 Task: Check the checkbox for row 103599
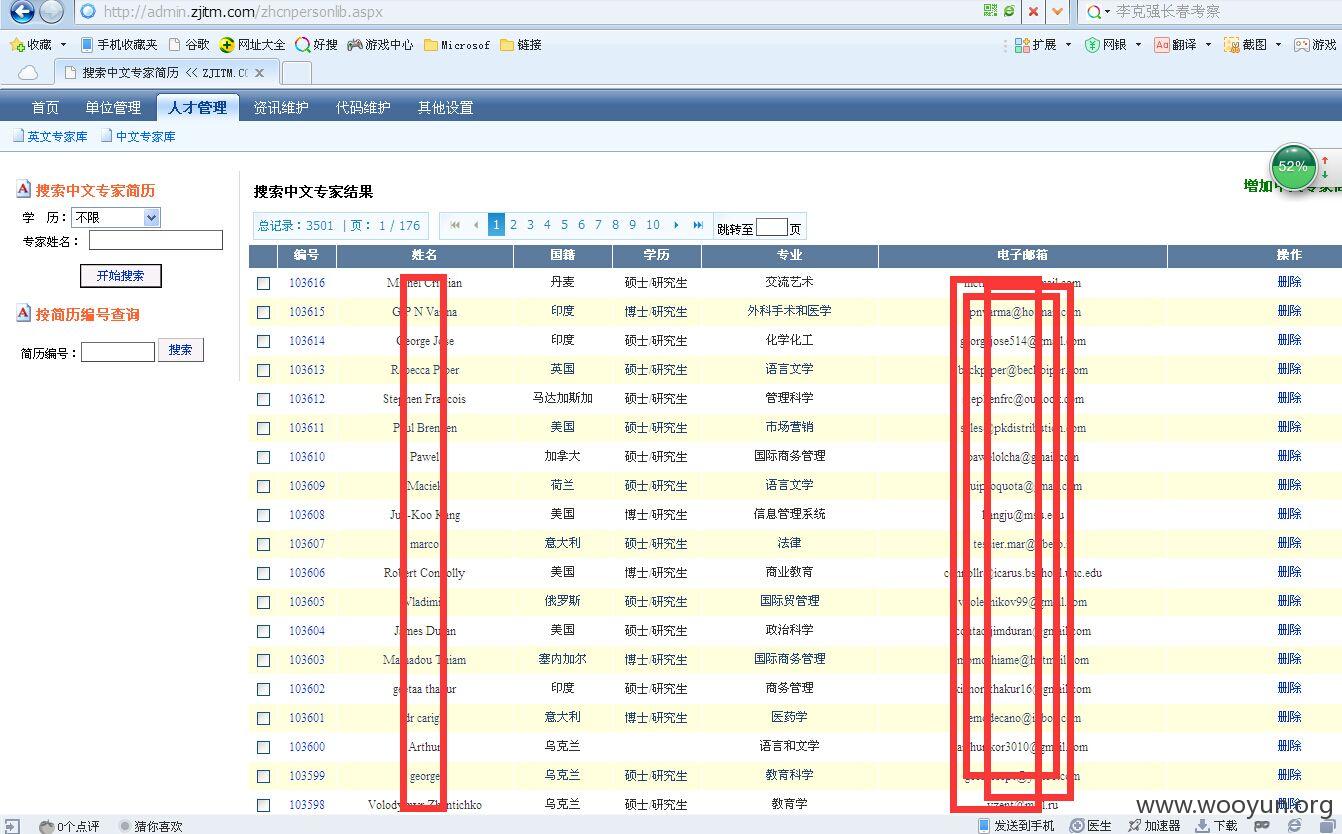(x=263, y=776)
